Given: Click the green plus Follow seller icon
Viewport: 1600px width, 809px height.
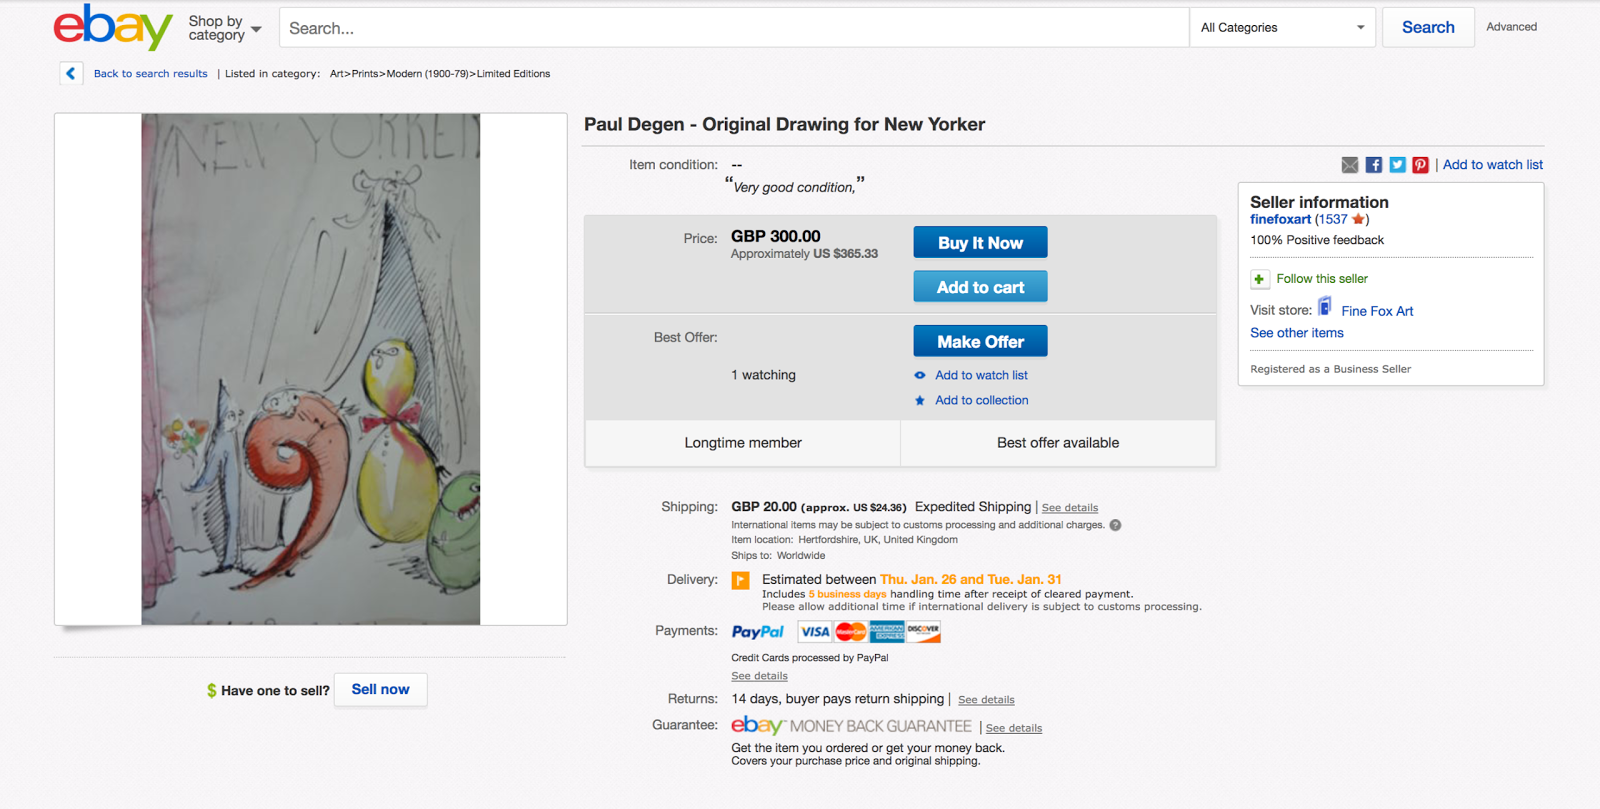Looking at the screenshot, I should 1259,279.
